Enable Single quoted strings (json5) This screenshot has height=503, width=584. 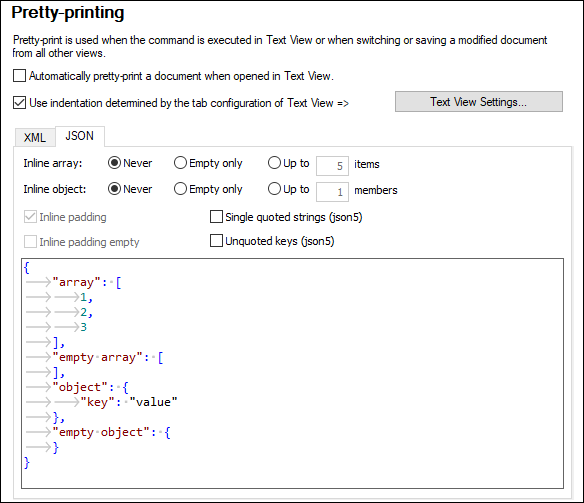pos(216,217)
